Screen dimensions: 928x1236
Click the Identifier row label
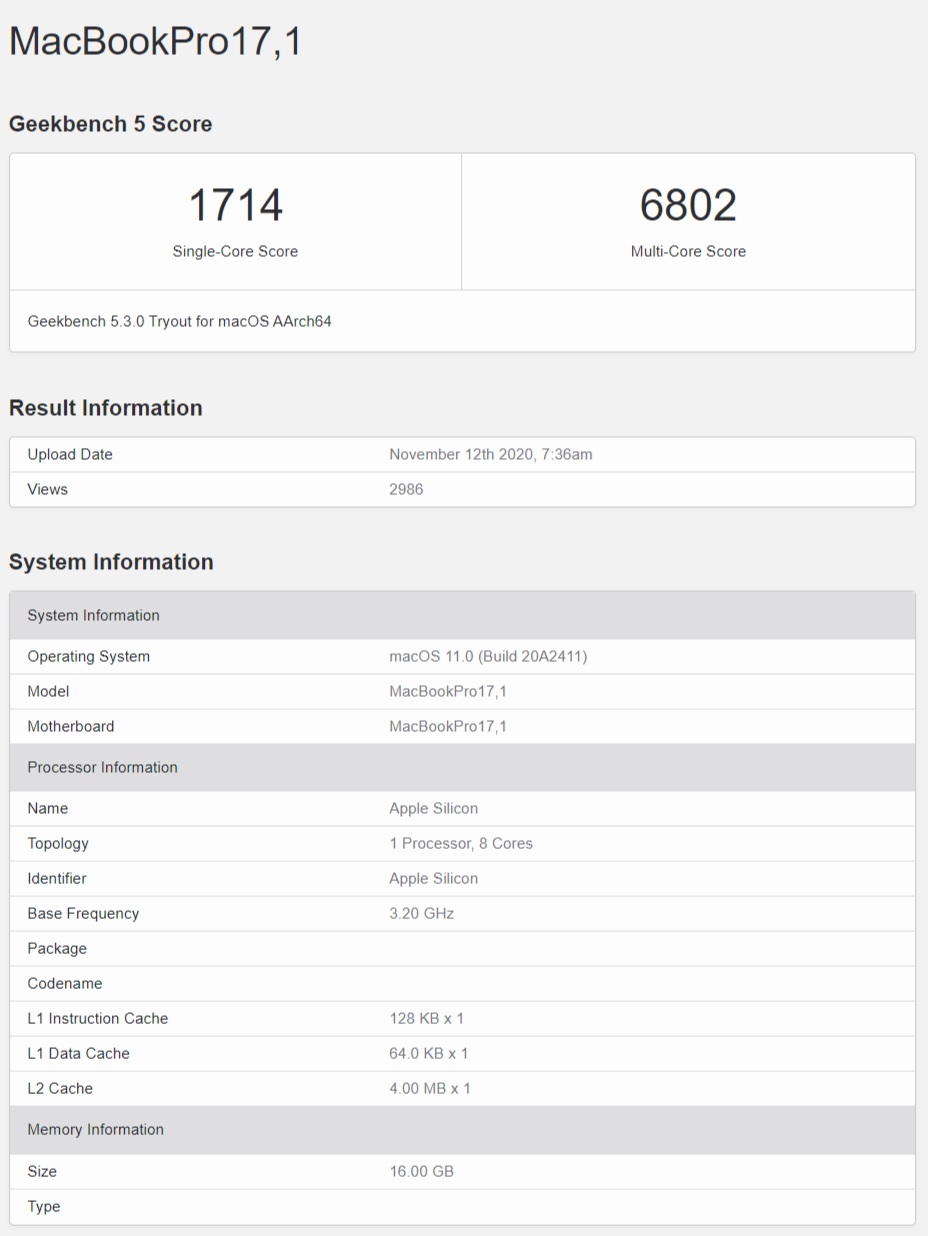coord(57,878)
